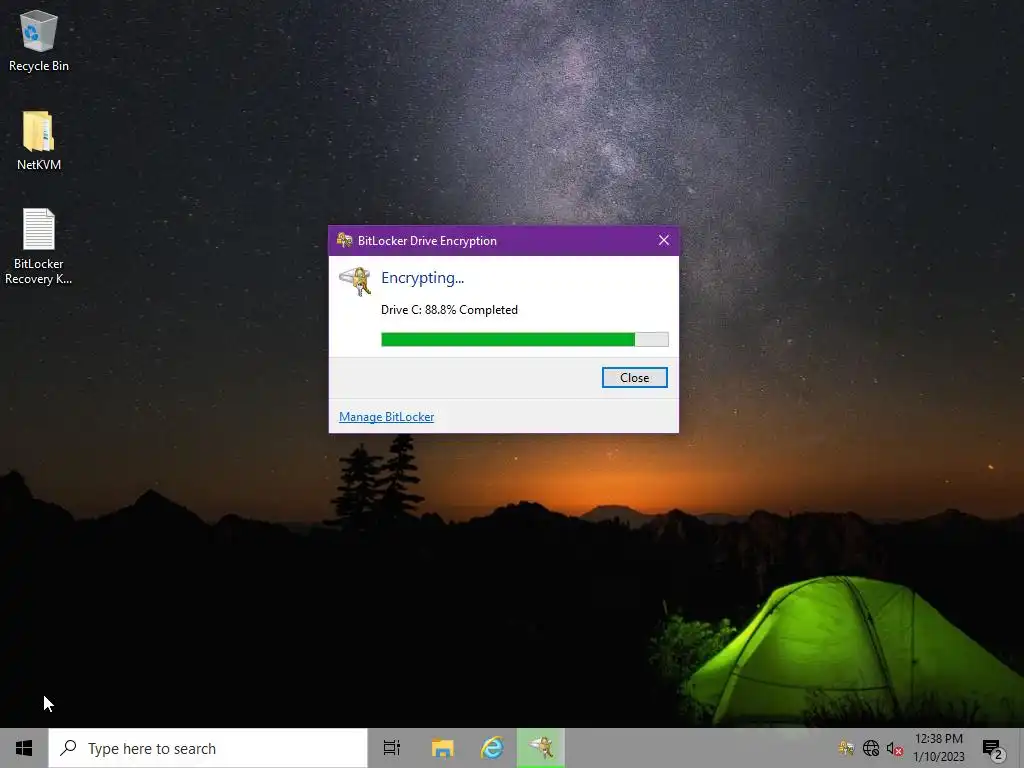
Task: Open the network status tray icon
Action: pos(871,748)
